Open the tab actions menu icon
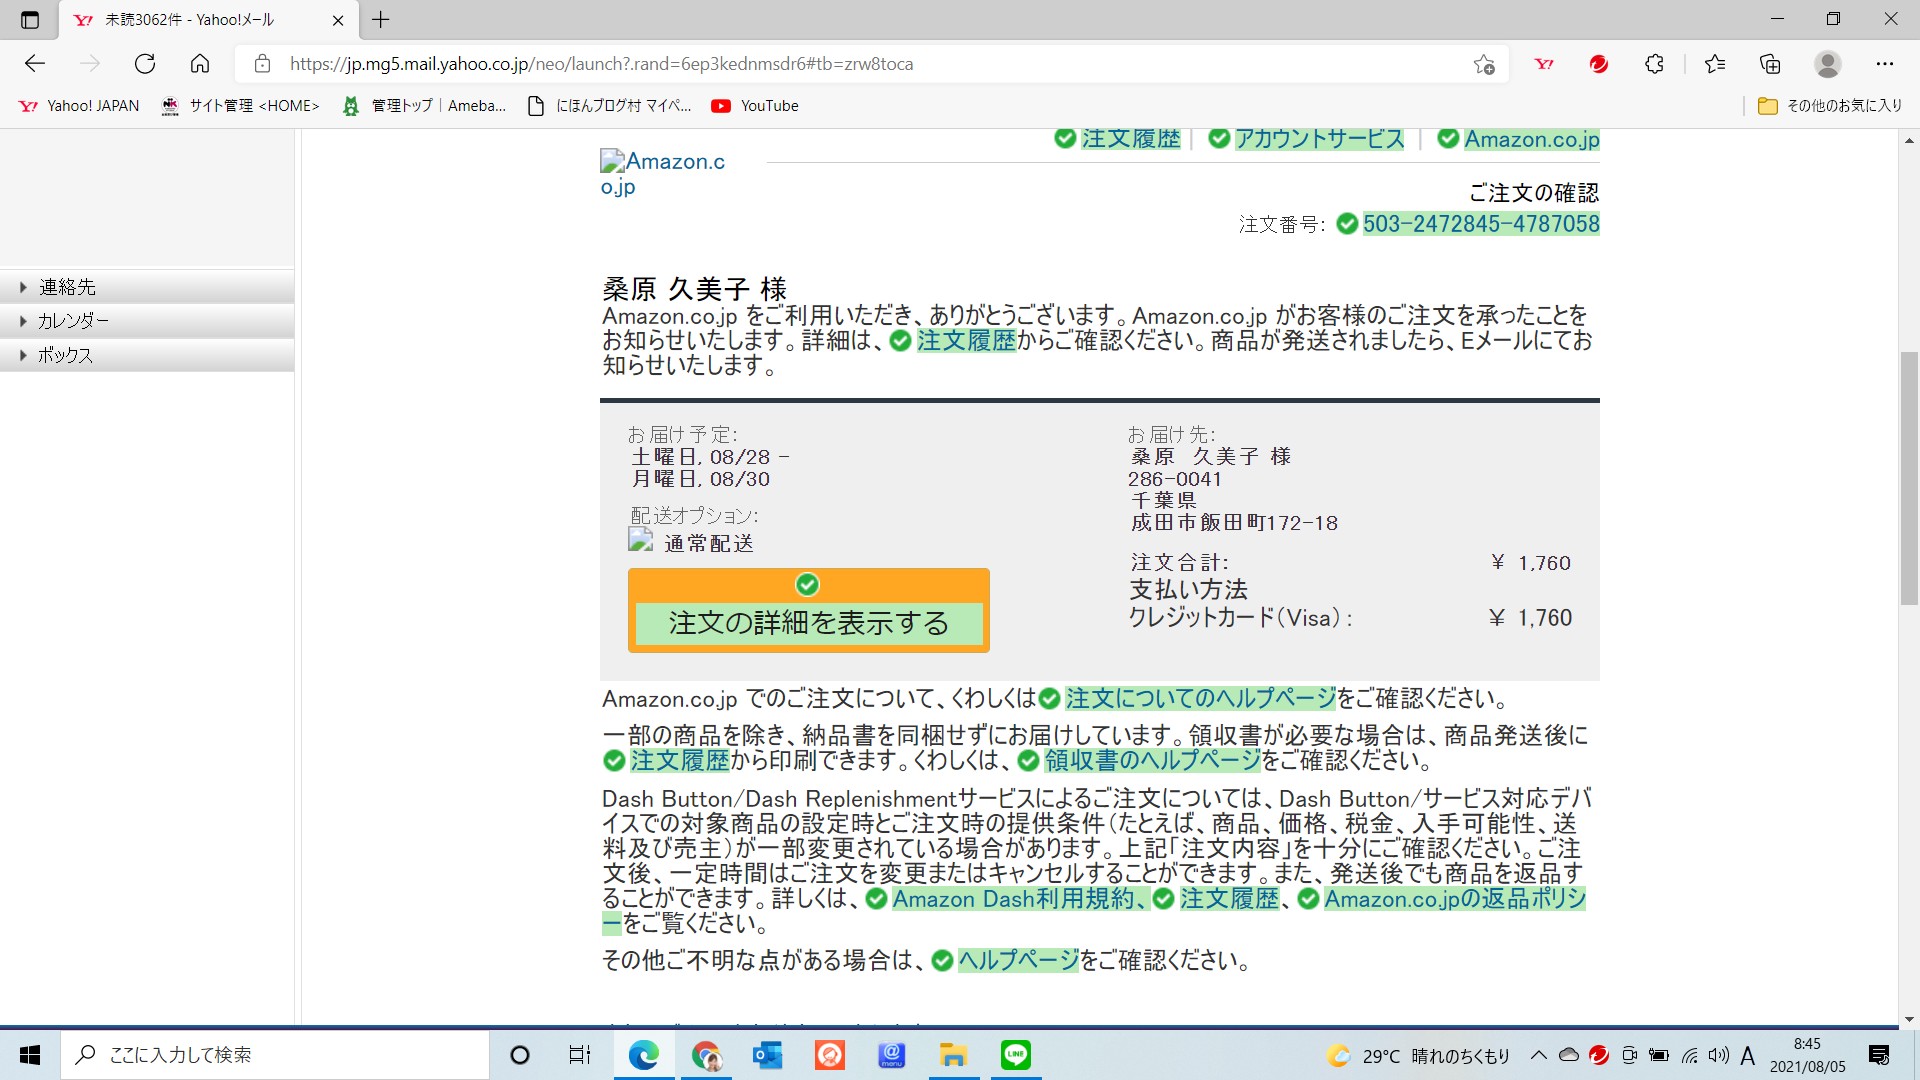 point(29,19)
